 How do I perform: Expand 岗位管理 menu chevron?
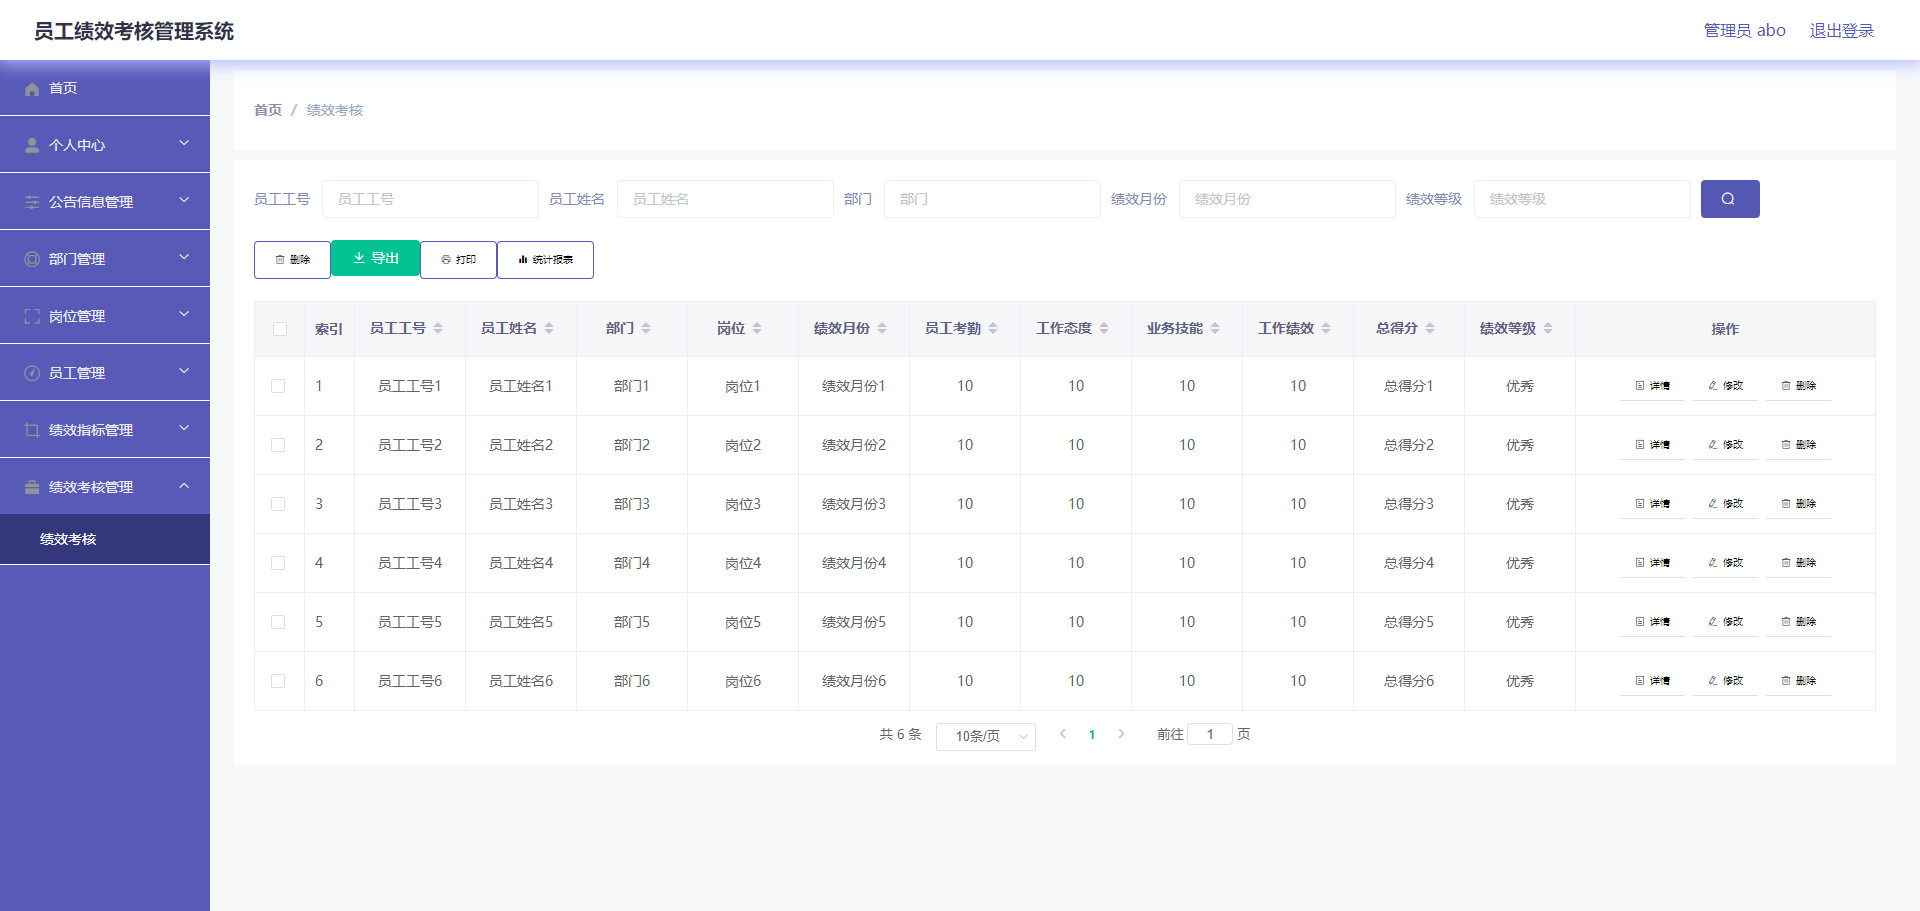184,314
